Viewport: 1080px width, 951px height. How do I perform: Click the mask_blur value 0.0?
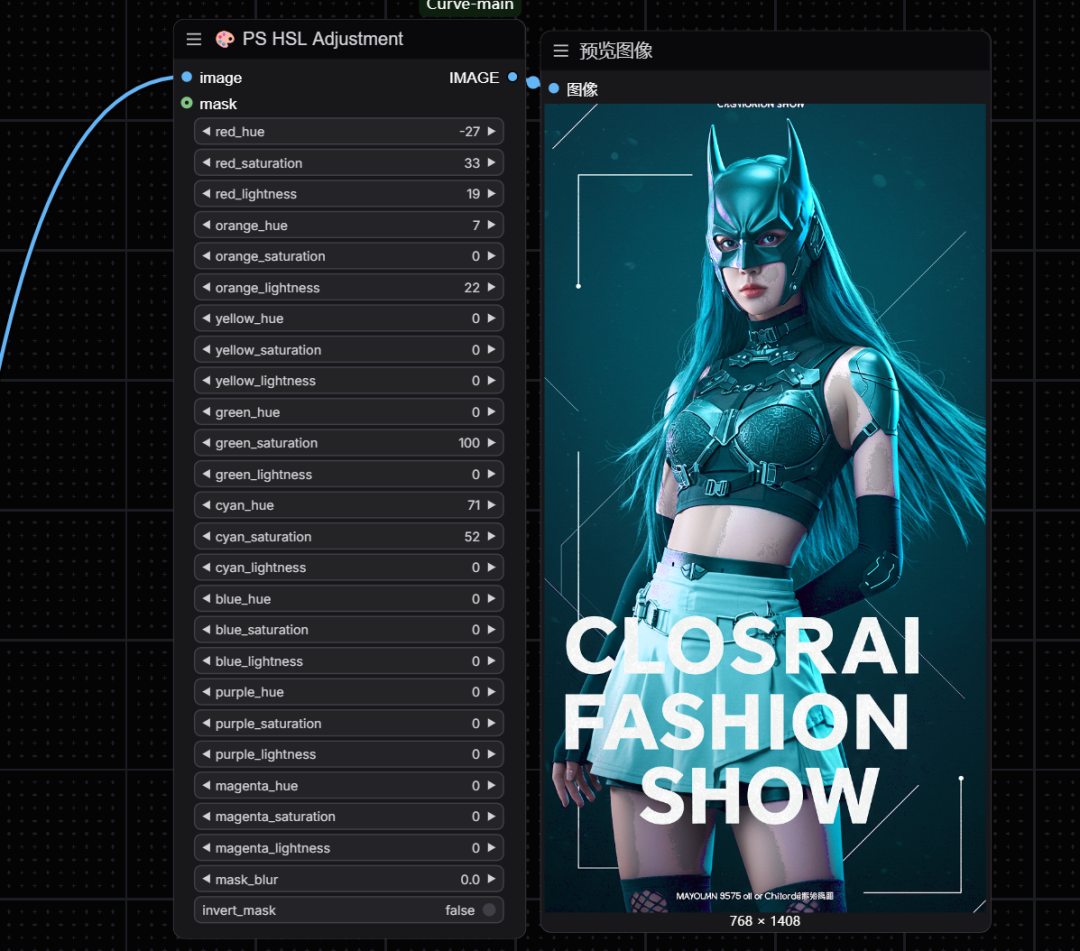pyautogui.click(x=470, y=879)
